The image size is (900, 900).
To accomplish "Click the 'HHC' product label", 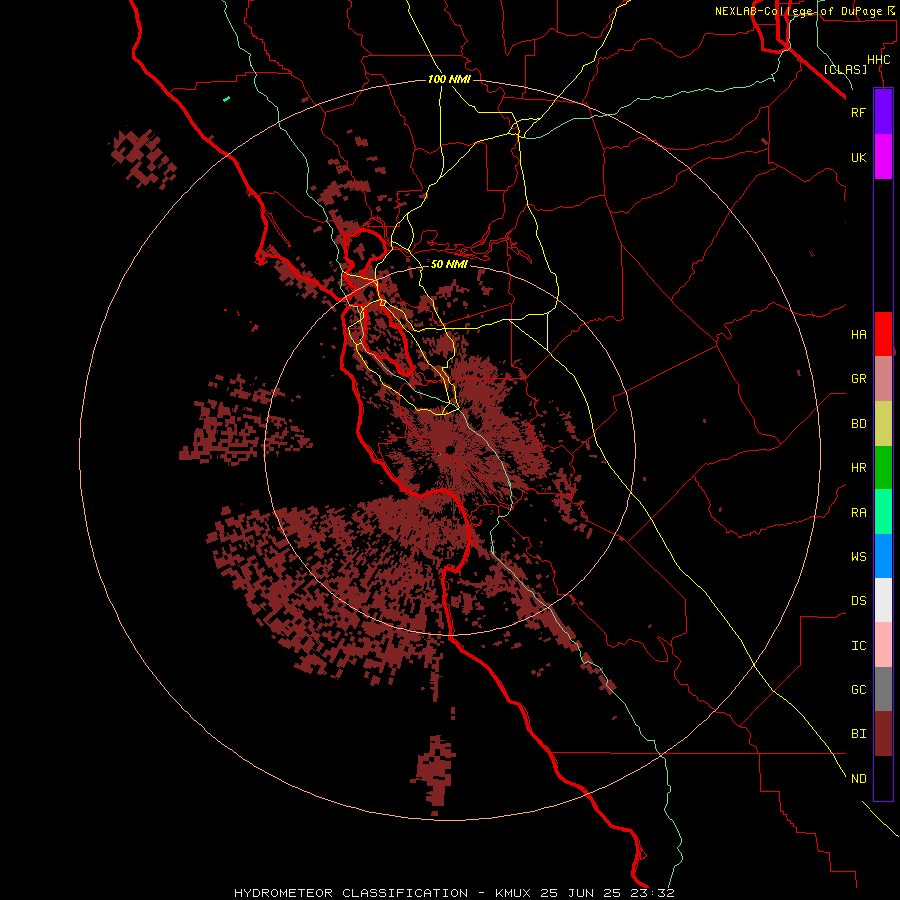I will tap(878, 60).
